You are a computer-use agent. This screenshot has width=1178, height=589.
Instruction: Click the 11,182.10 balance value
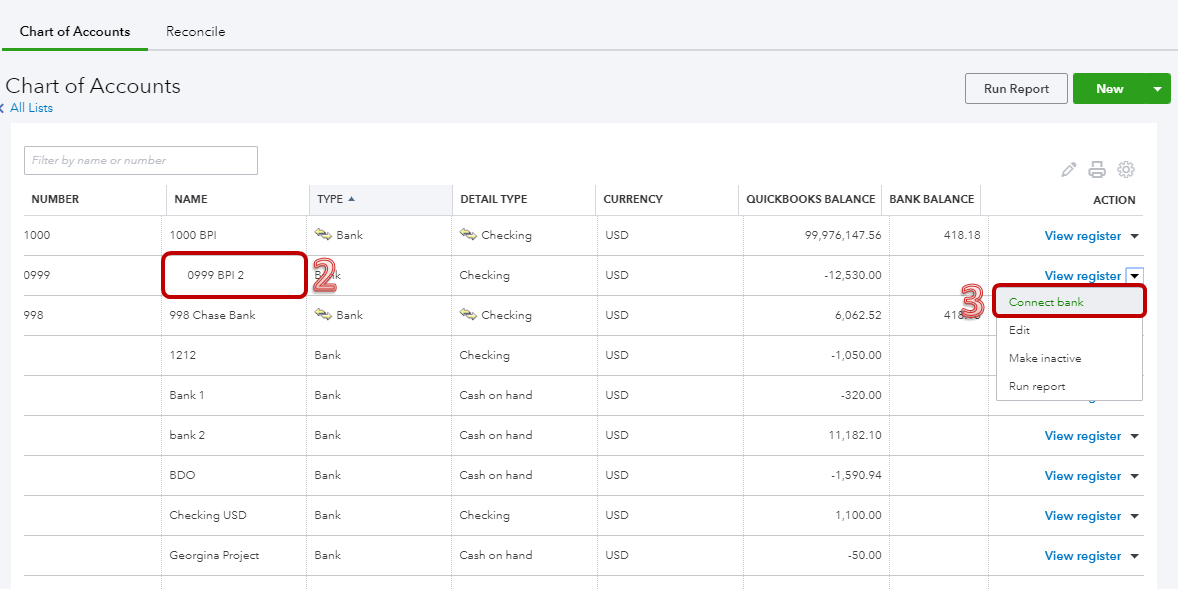(856, 435)
